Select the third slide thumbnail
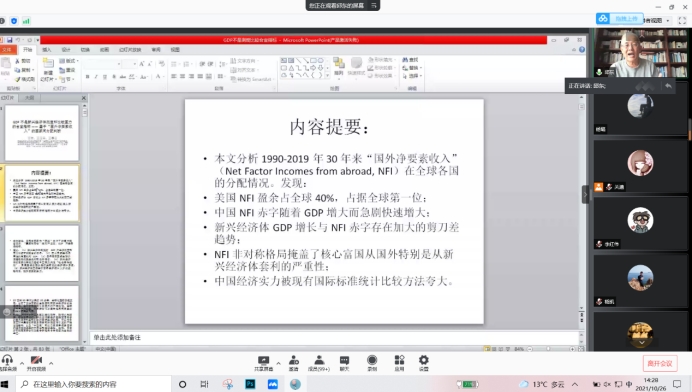Screen dimensions: 692x392 point(42,253)
